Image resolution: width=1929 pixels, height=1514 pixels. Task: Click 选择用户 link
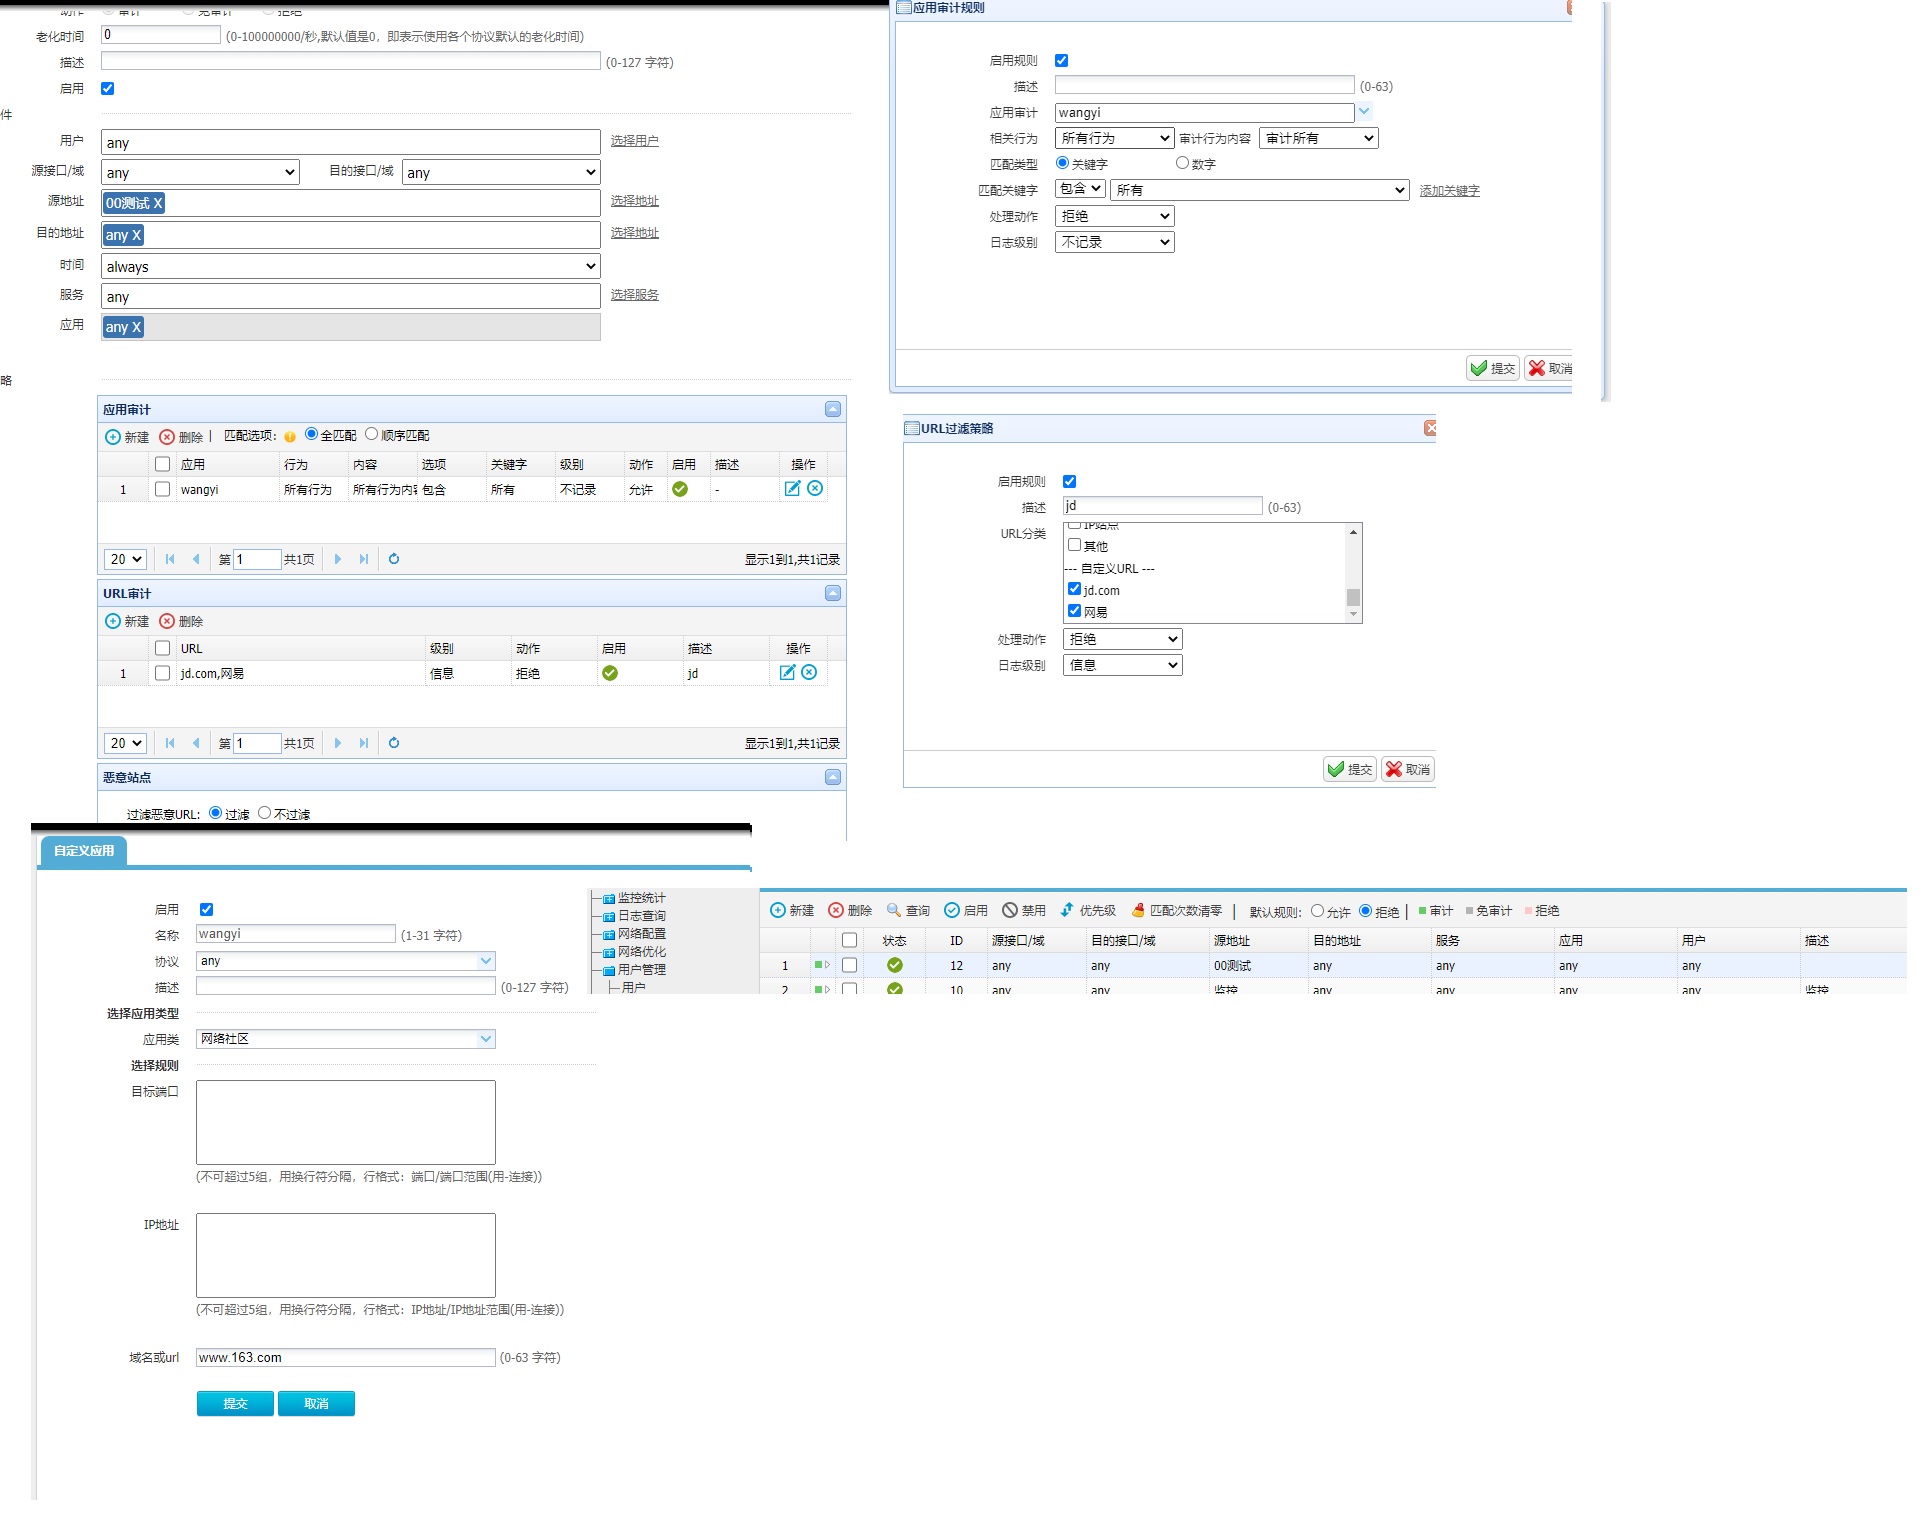point(634,141)
